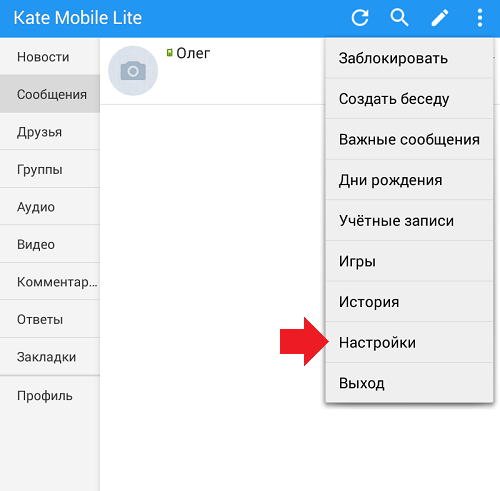Image resolution: width=500 pixels, height=491 pixels.
Task: Go to Группы sidebar section
Action: pos(50,169)
